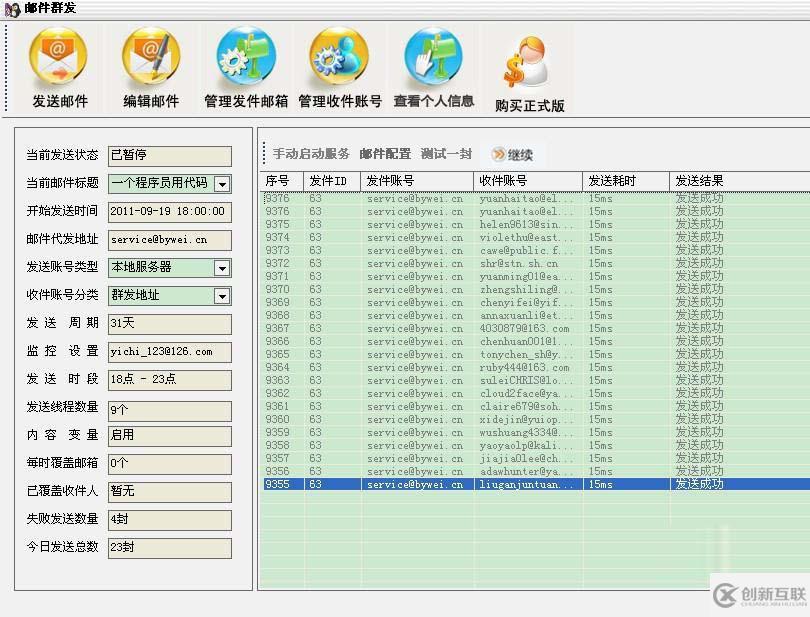Expand the 当前邮件标题 dropdown

(x=222, y=184)
